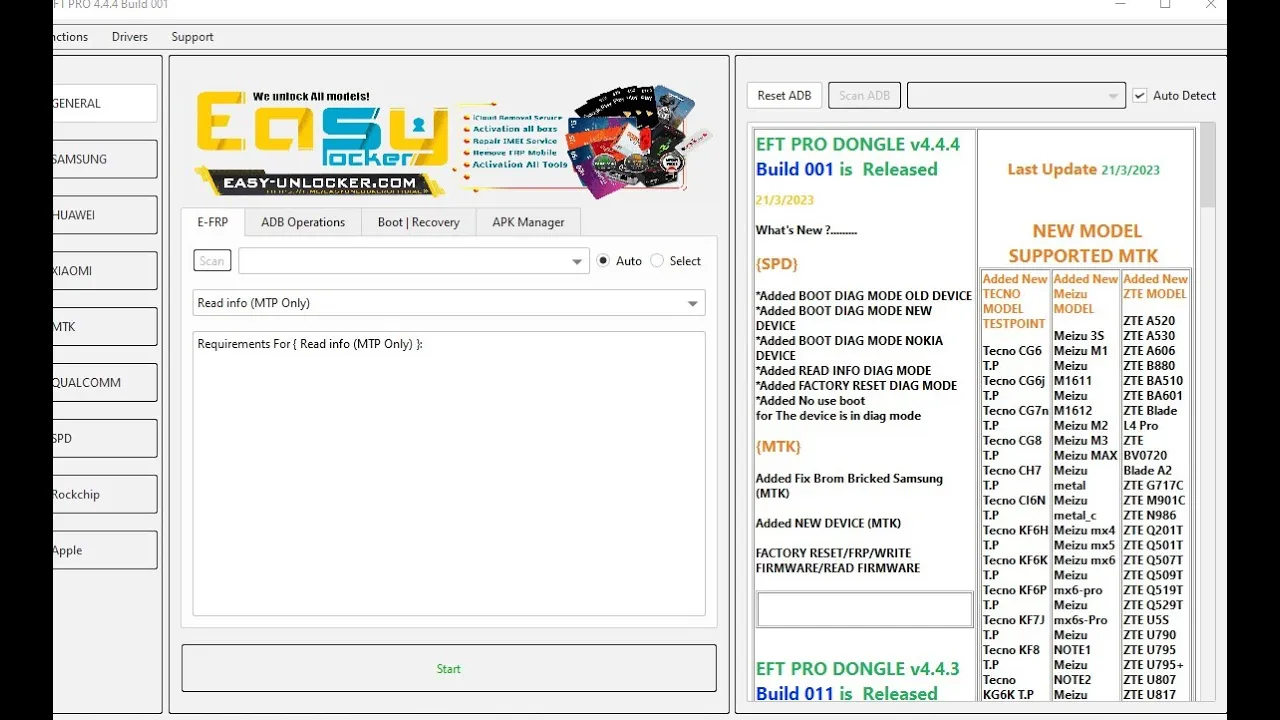Click 'ZTE B880' in model list

[1149, 366]
